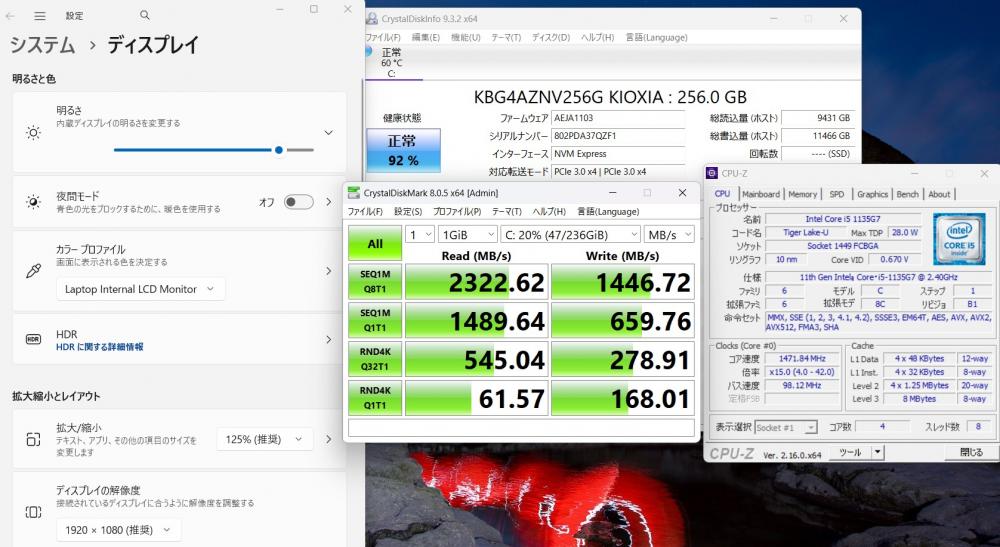Toggle the night mode switch
This screenshot has width=1000, height=547.
tap(298, 202)
